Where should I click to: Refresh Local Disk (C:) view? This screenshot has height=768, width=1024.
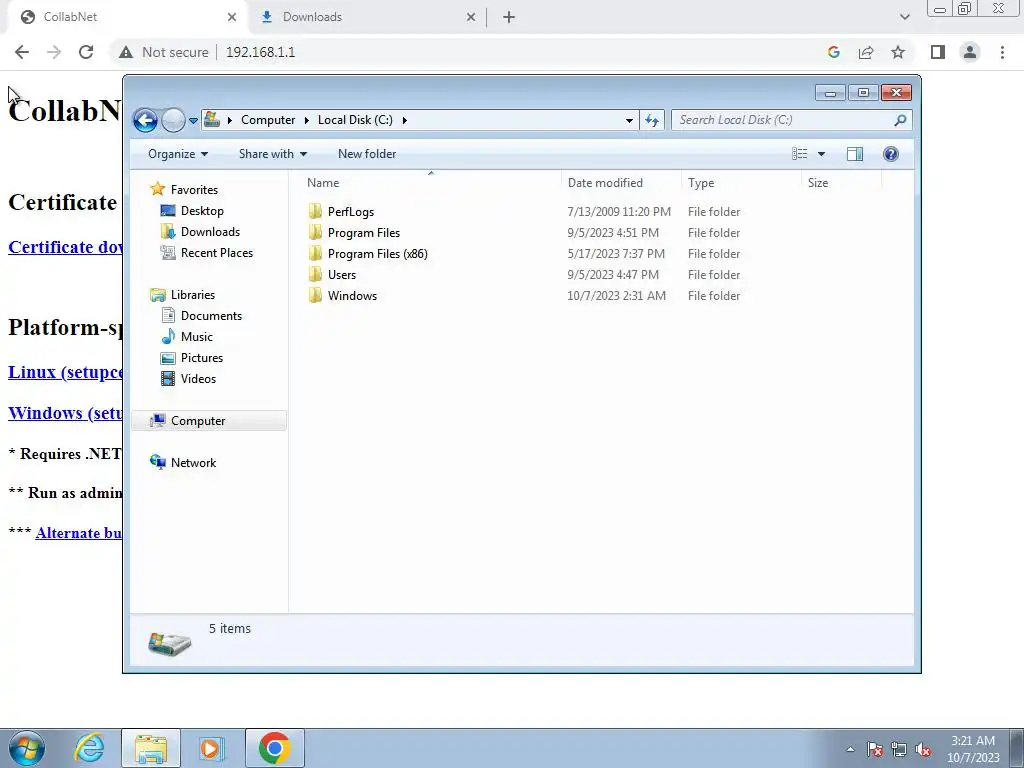[x=652, y=120]
